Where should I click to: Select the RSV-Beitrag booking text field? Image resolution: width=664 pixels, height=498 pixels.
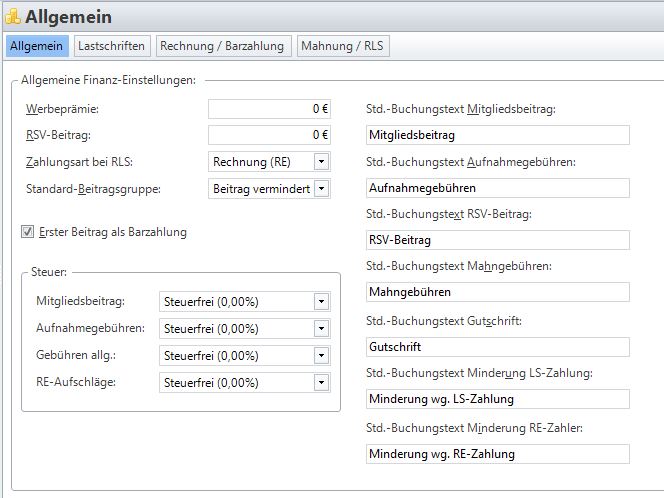(x=497, y=240)
